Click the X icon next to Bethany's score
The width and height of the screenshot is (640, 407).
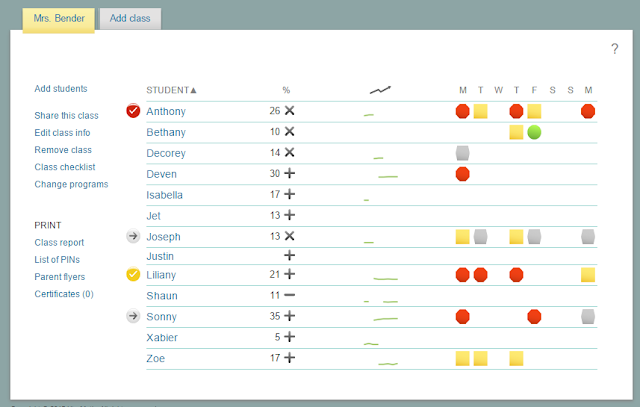(289, 131)
